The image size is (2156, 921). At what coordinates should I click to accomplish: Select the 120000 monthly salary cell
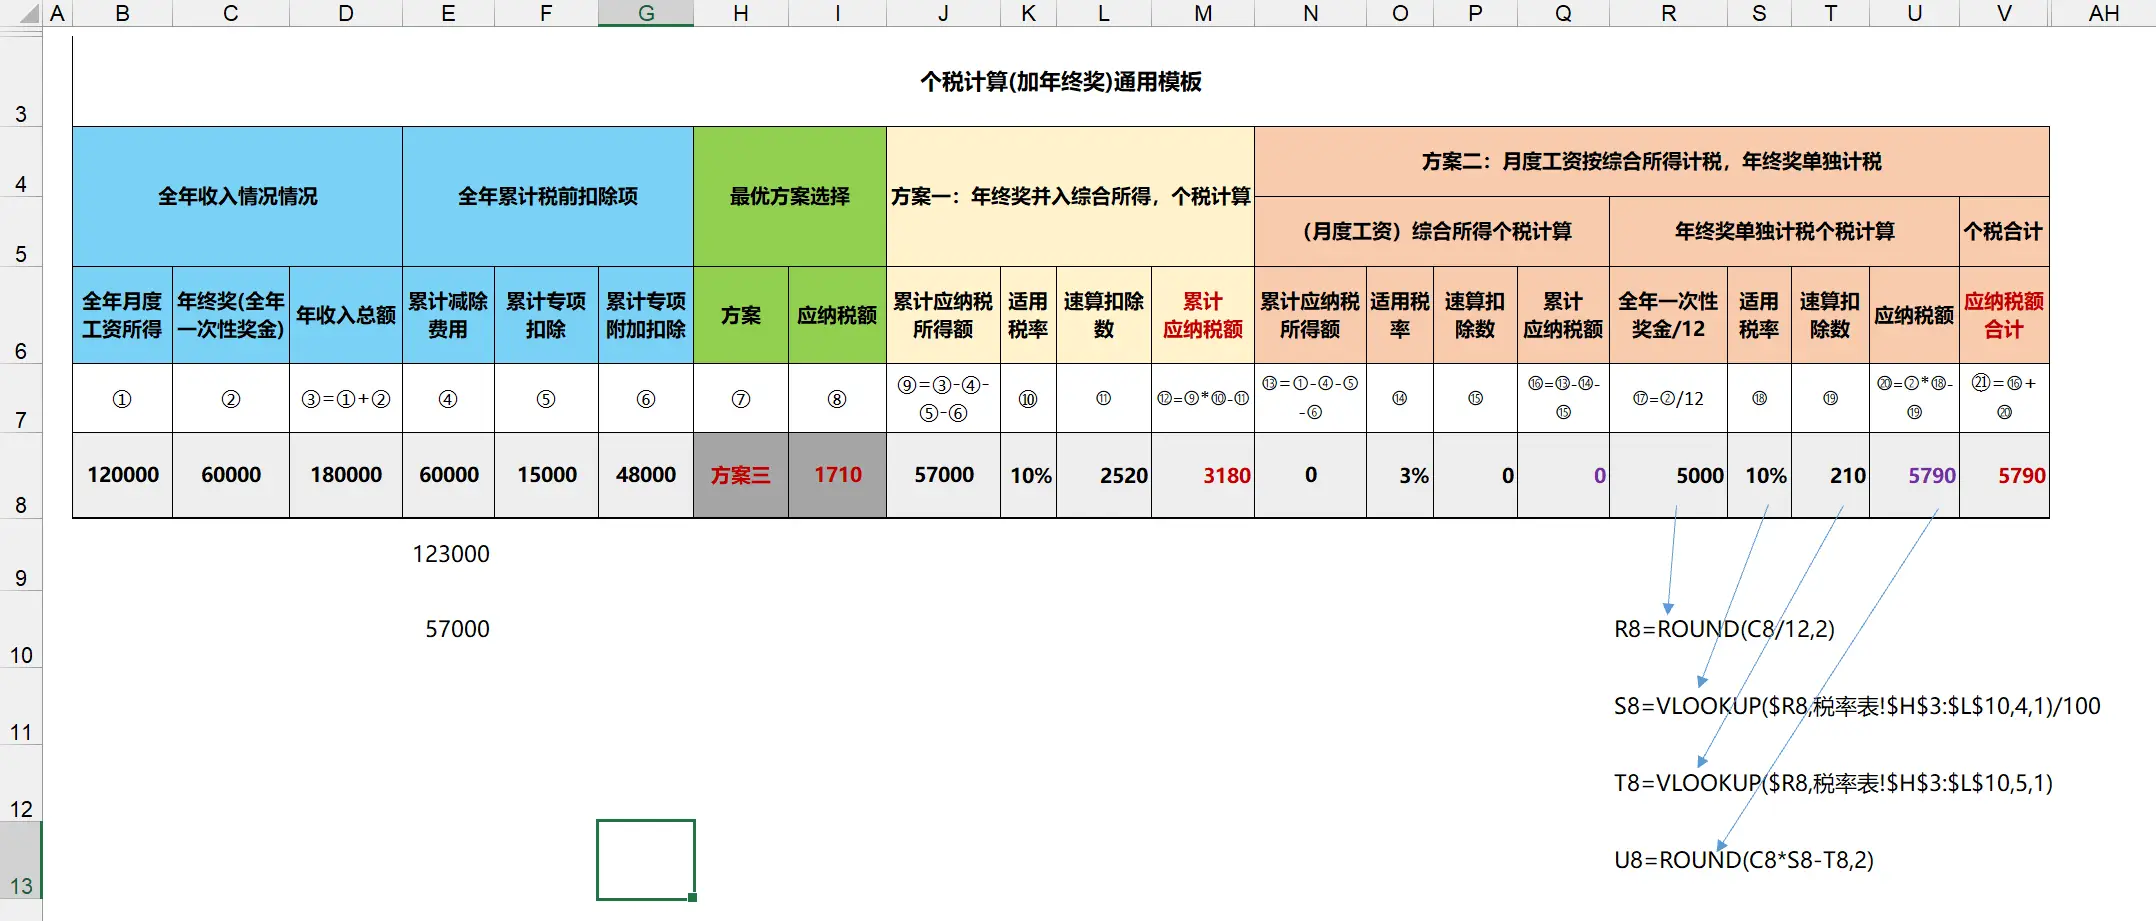click(x=123, y=476)
